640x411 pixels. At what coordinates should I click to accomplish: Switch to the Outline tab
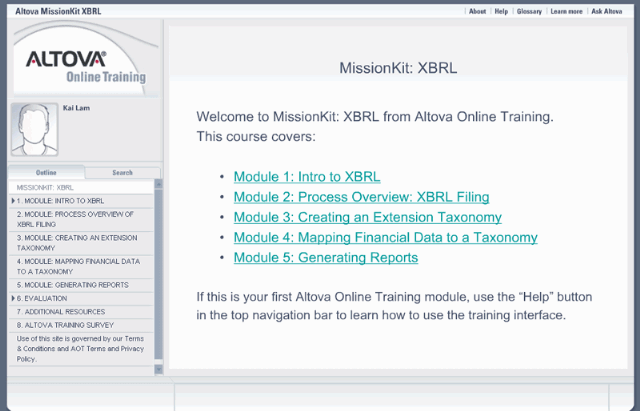click(x=46, y=172)
